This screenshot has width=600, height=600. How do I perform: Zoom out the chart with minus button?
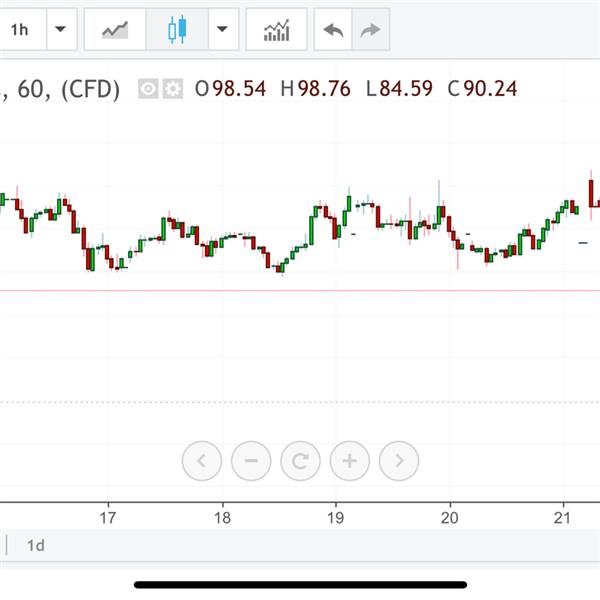pos(251,461)
